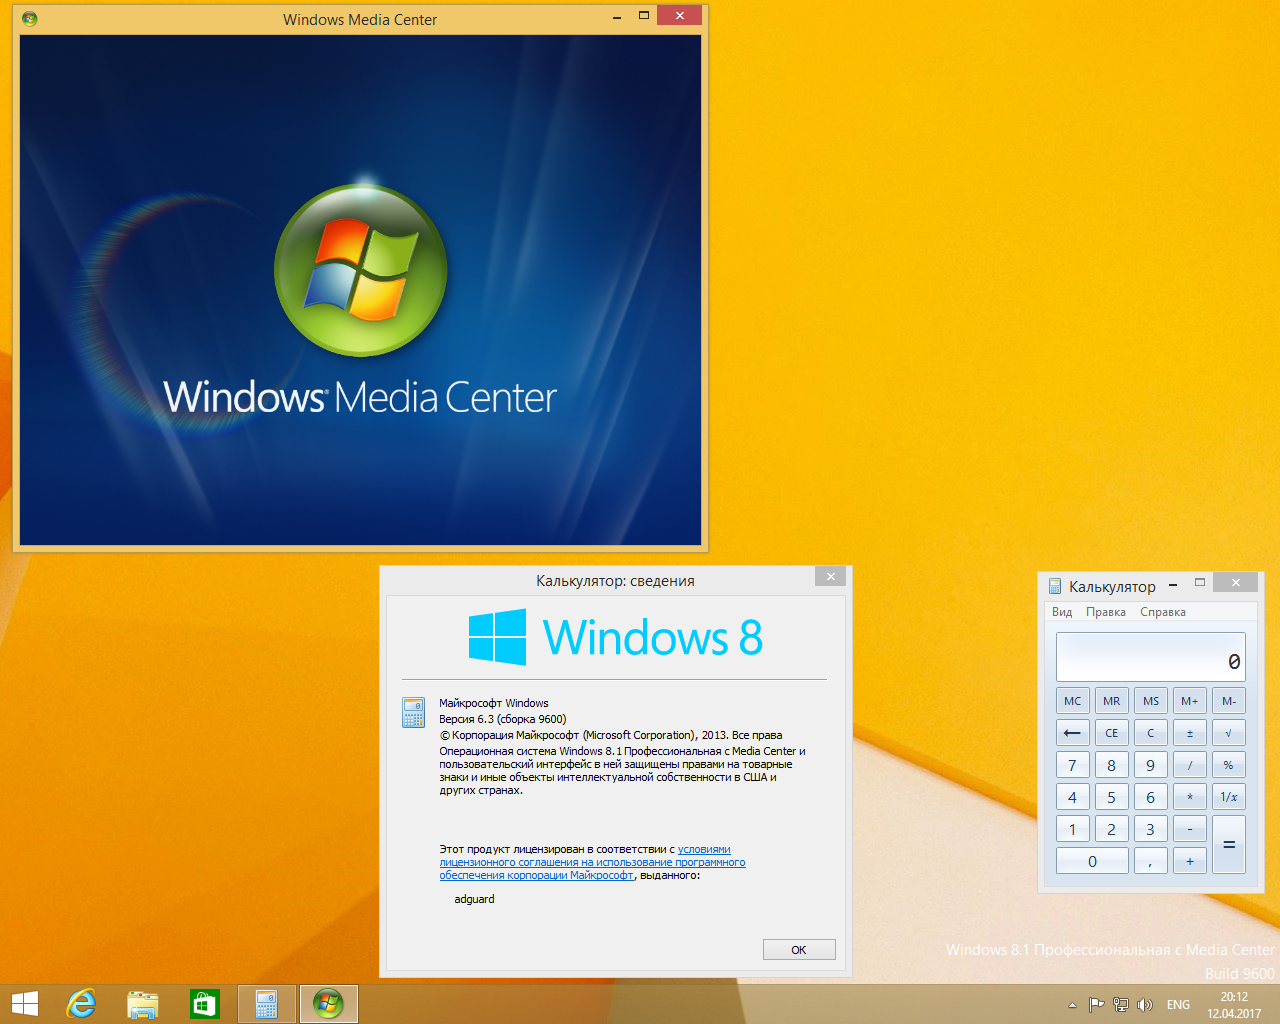
Task: Click licensed user name adguard
Action: 474,899
